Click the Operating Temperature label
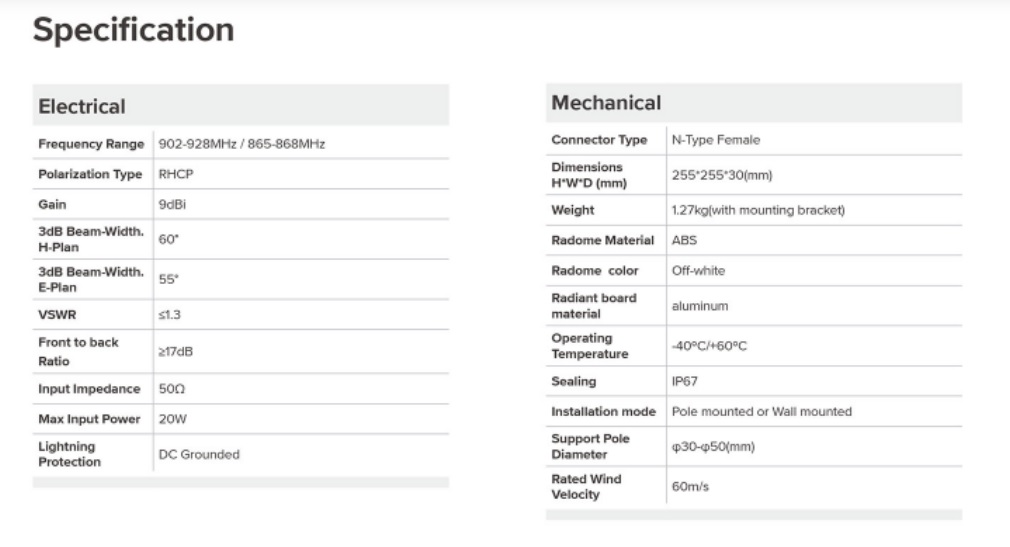This screenshot has height=547, width=1010. click(590, 346)
